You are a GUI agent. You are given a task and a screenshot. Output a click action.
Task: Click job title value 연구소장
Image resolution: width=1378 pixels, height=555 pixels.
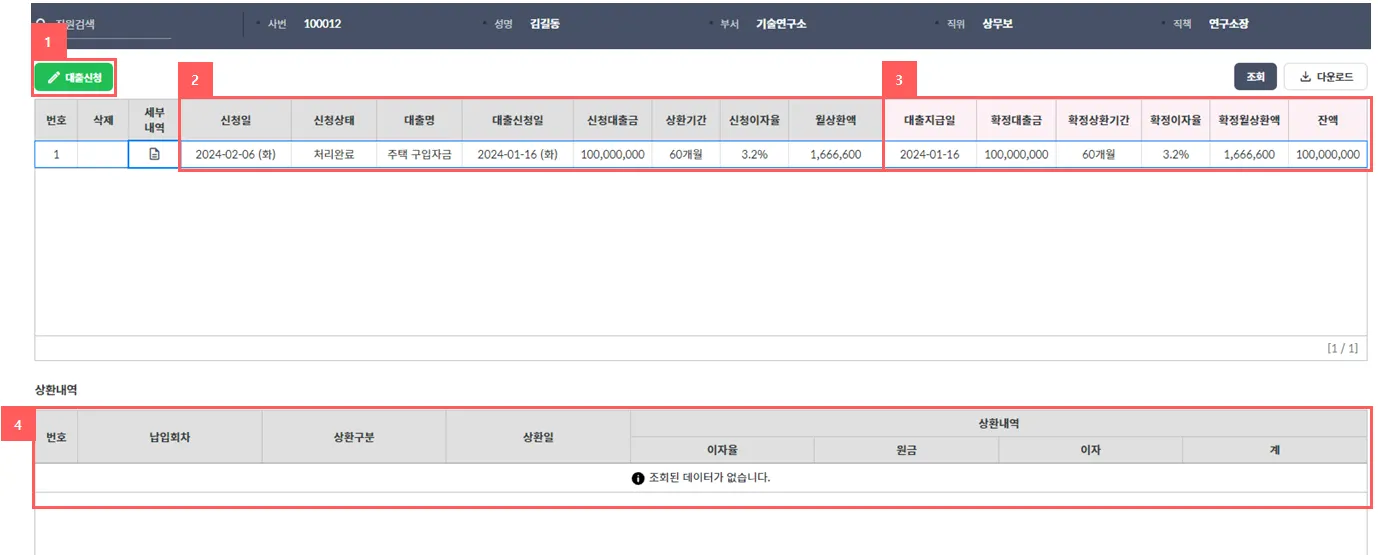click(x=1228, y=24)
